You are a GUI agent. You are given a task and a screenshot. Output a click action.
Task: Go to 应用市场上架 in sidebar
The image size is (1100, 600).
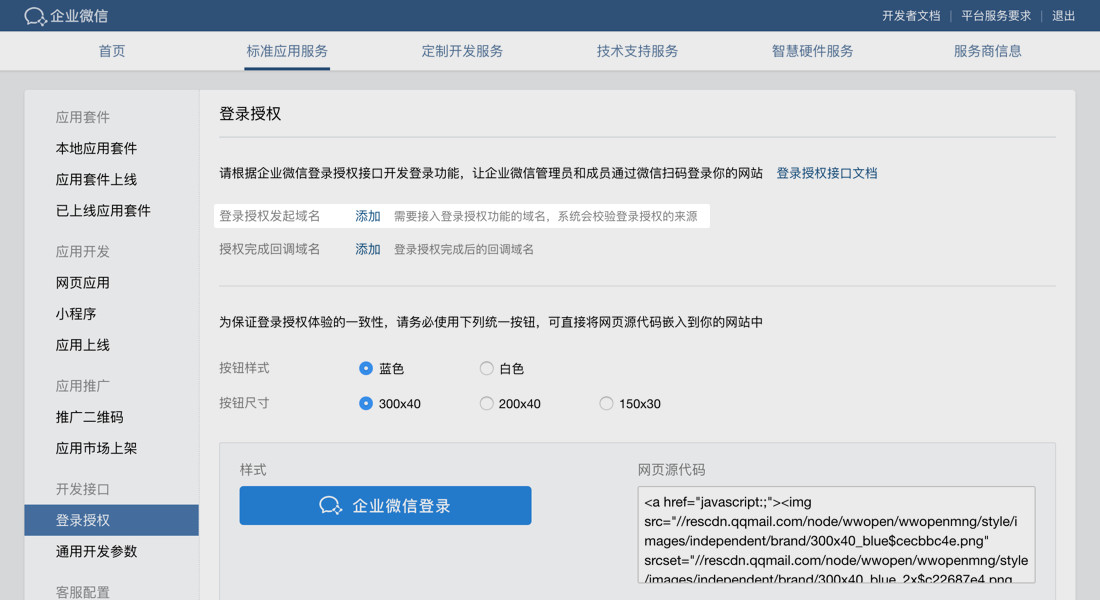pyautogui.click(x=96, y=448)
